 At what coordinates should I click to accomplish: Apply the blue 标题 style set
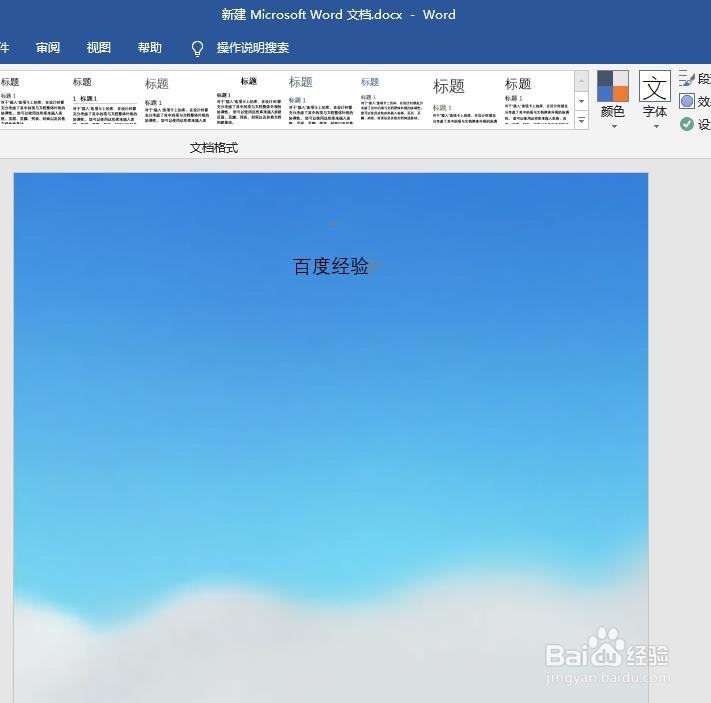point(392,100)
